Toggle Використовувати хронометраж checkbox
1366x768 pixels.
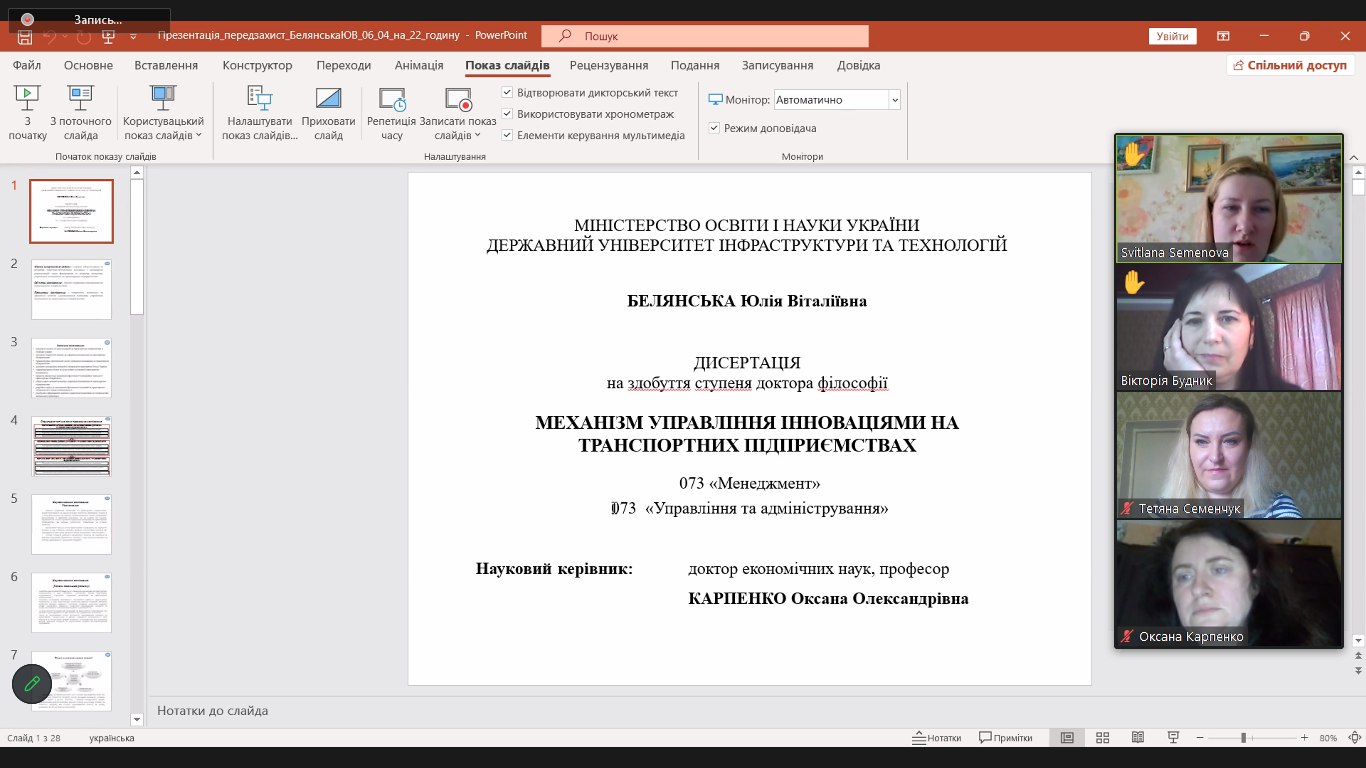pyautogui.click(x=507, y=114)
